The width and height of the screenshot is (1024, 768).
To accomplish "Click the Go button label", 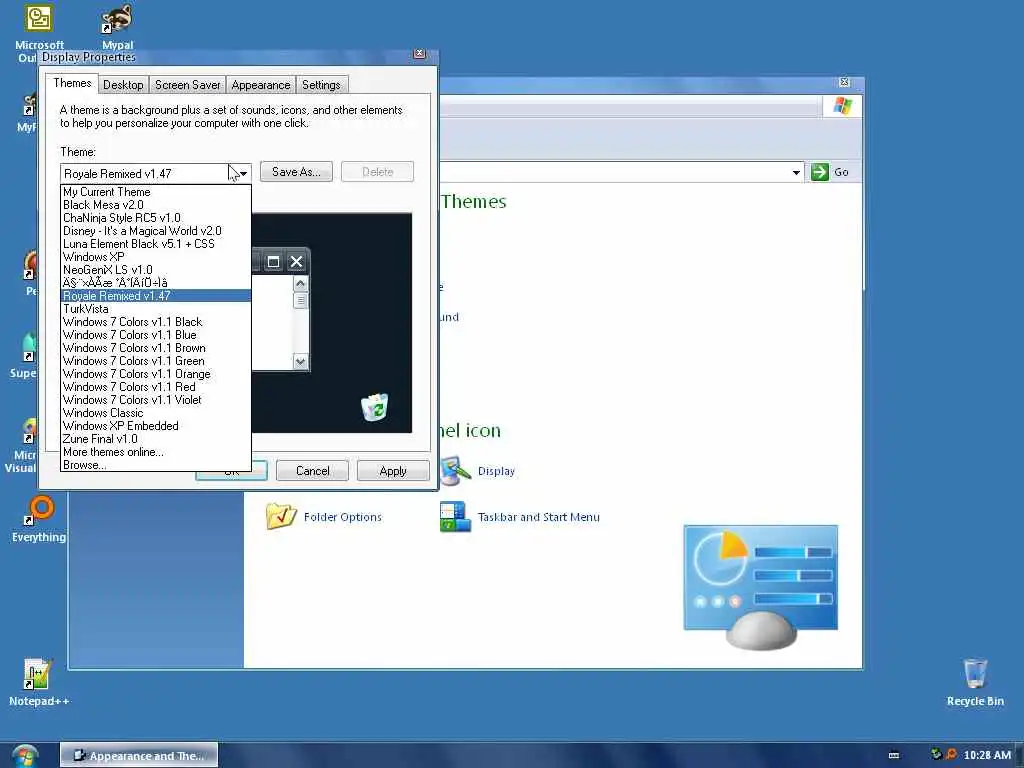I will pos(841,172).
